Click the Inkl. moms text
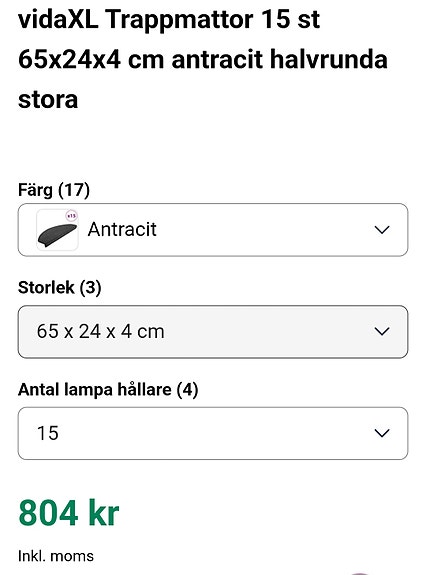426x575 pixels. pyautogui.click(x=56, y=556)
